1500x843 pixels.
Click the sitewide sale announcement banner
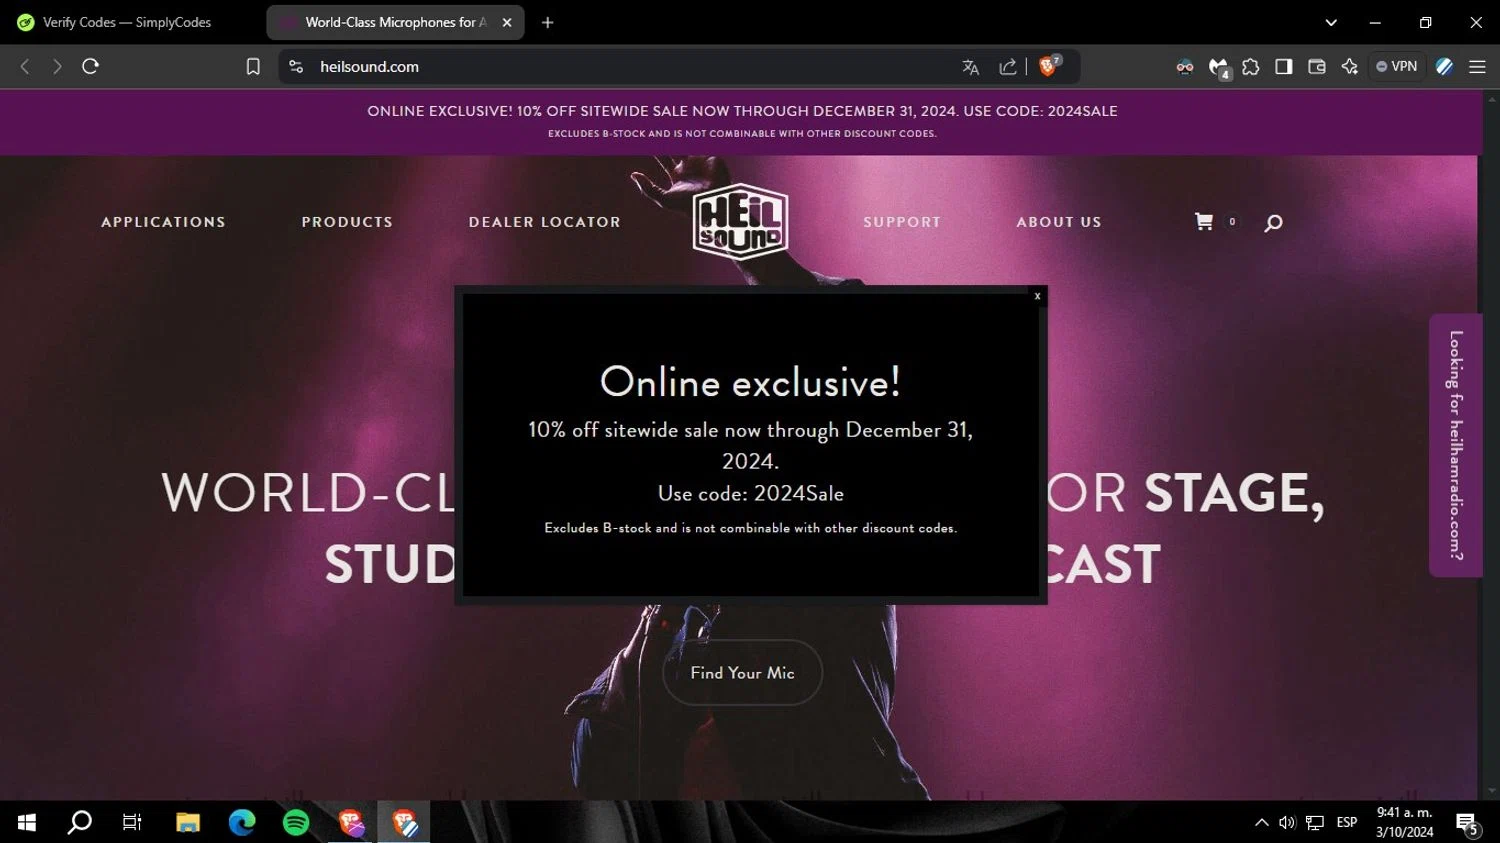click(x=741, y=121)
